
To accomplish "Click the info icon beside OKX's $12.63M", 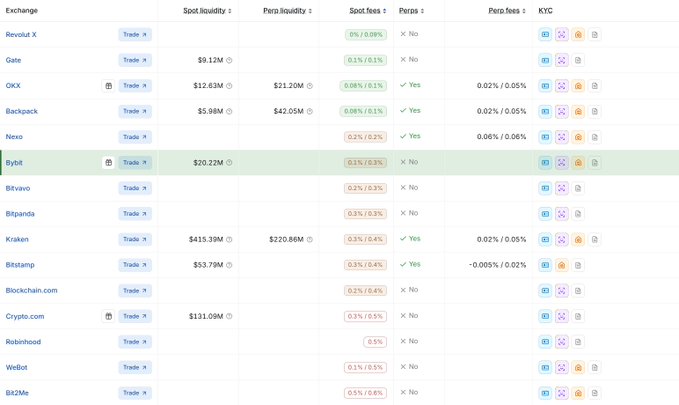I will coord(229,86).
